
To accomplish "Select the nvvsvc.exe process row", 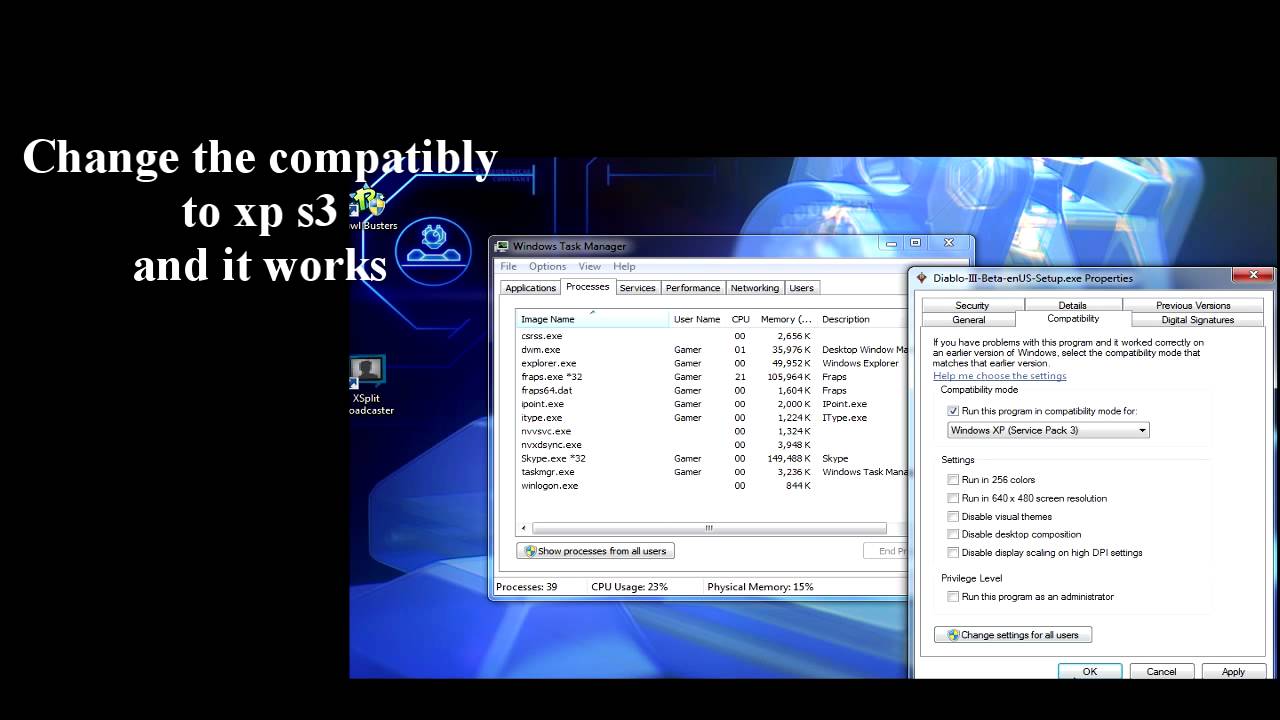I will (x=712, y=431).
